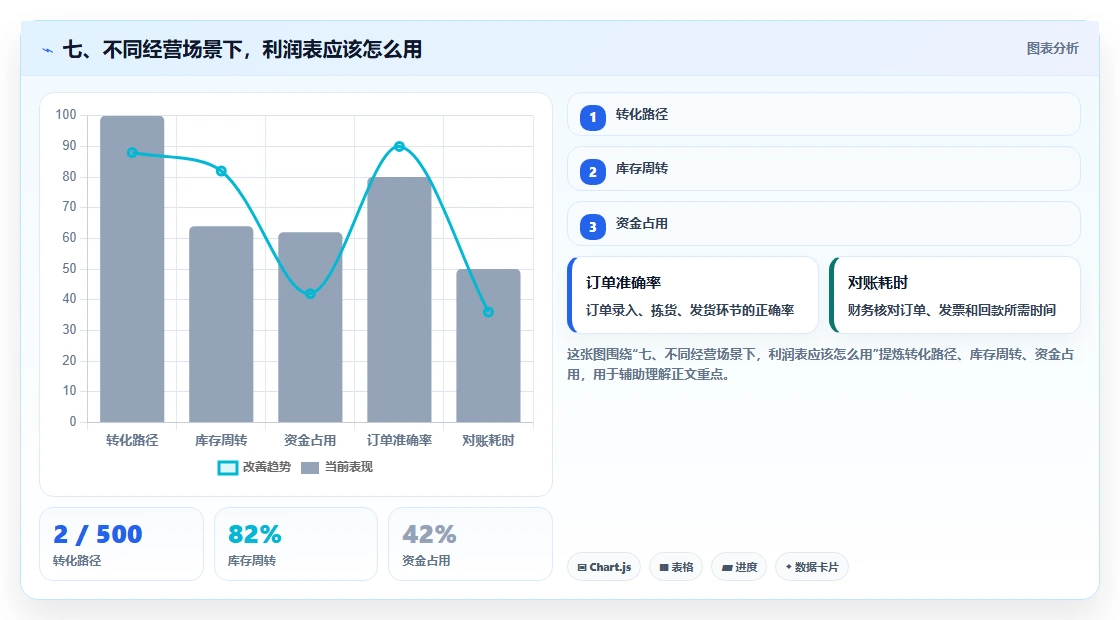Click the trend line point at 转化路径

coord(132,153)
